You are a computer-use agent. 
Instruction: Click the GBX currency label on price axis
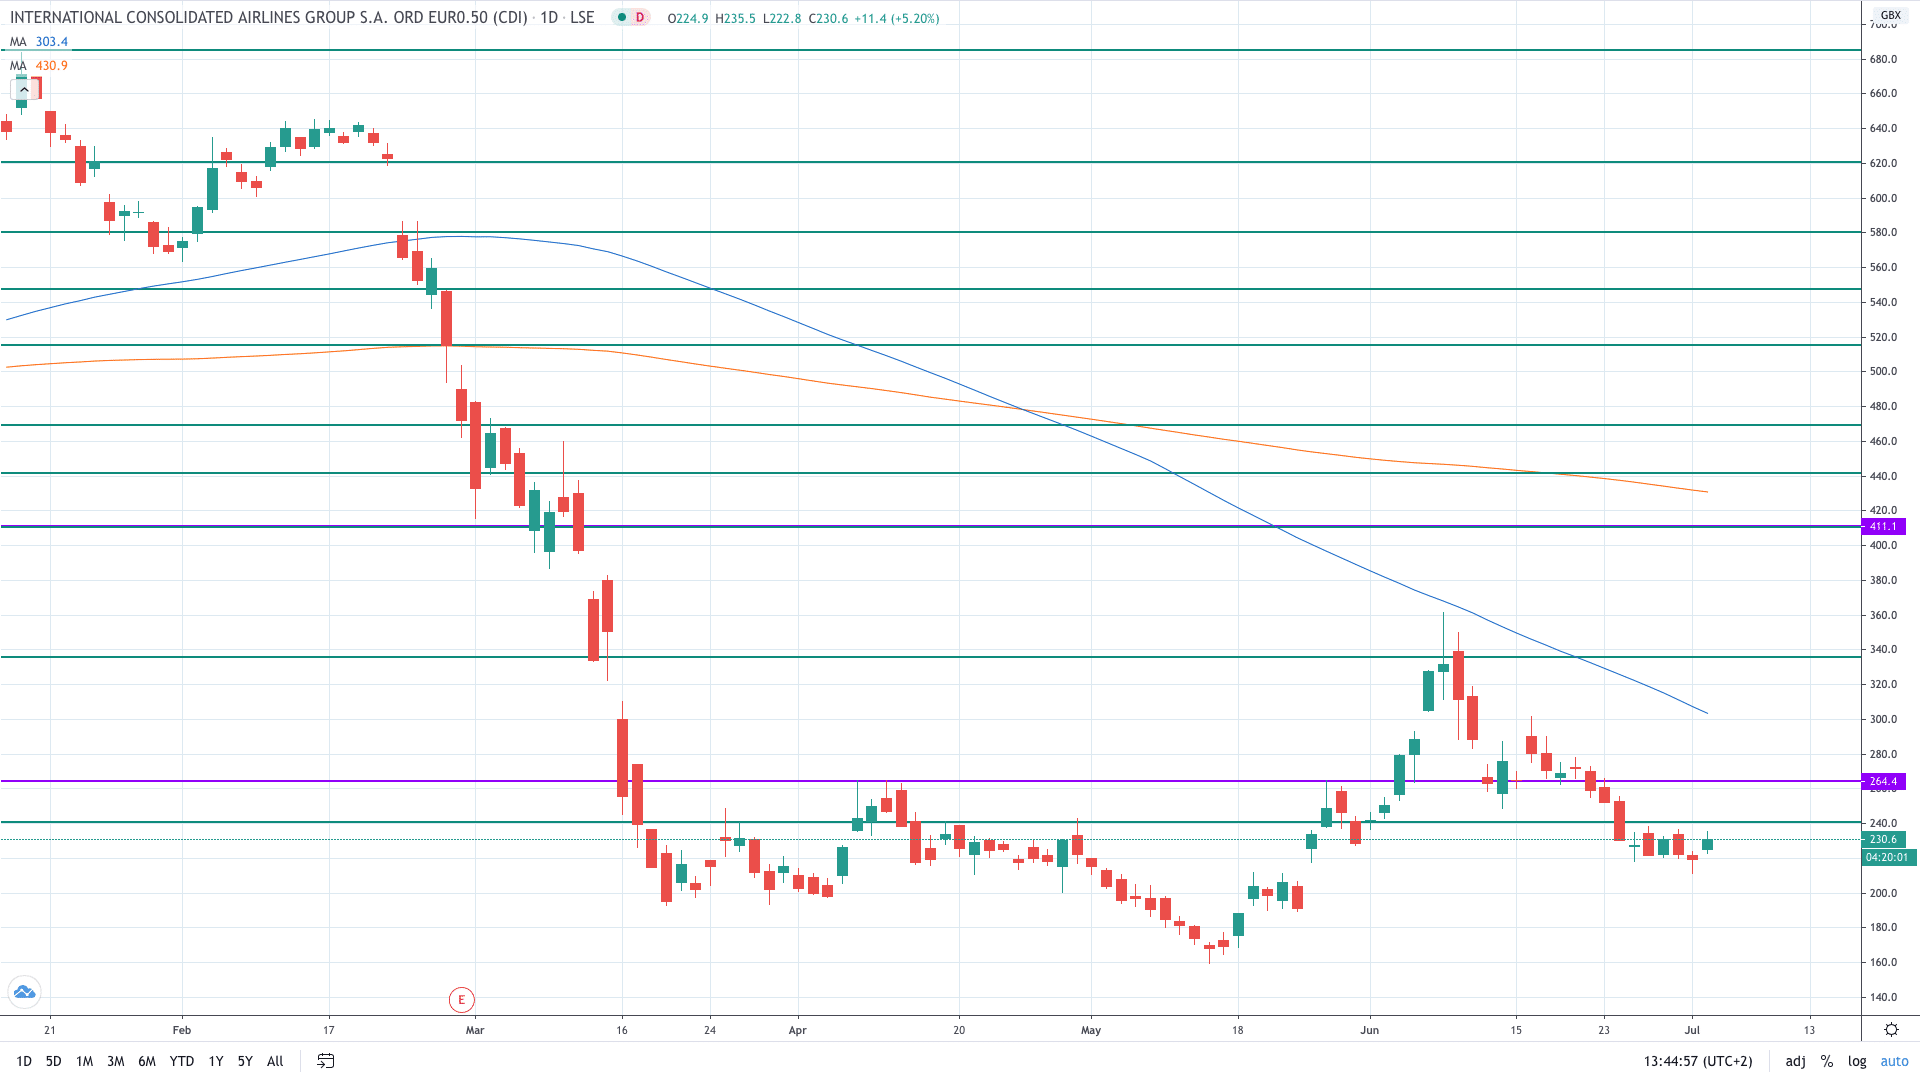1891,14
